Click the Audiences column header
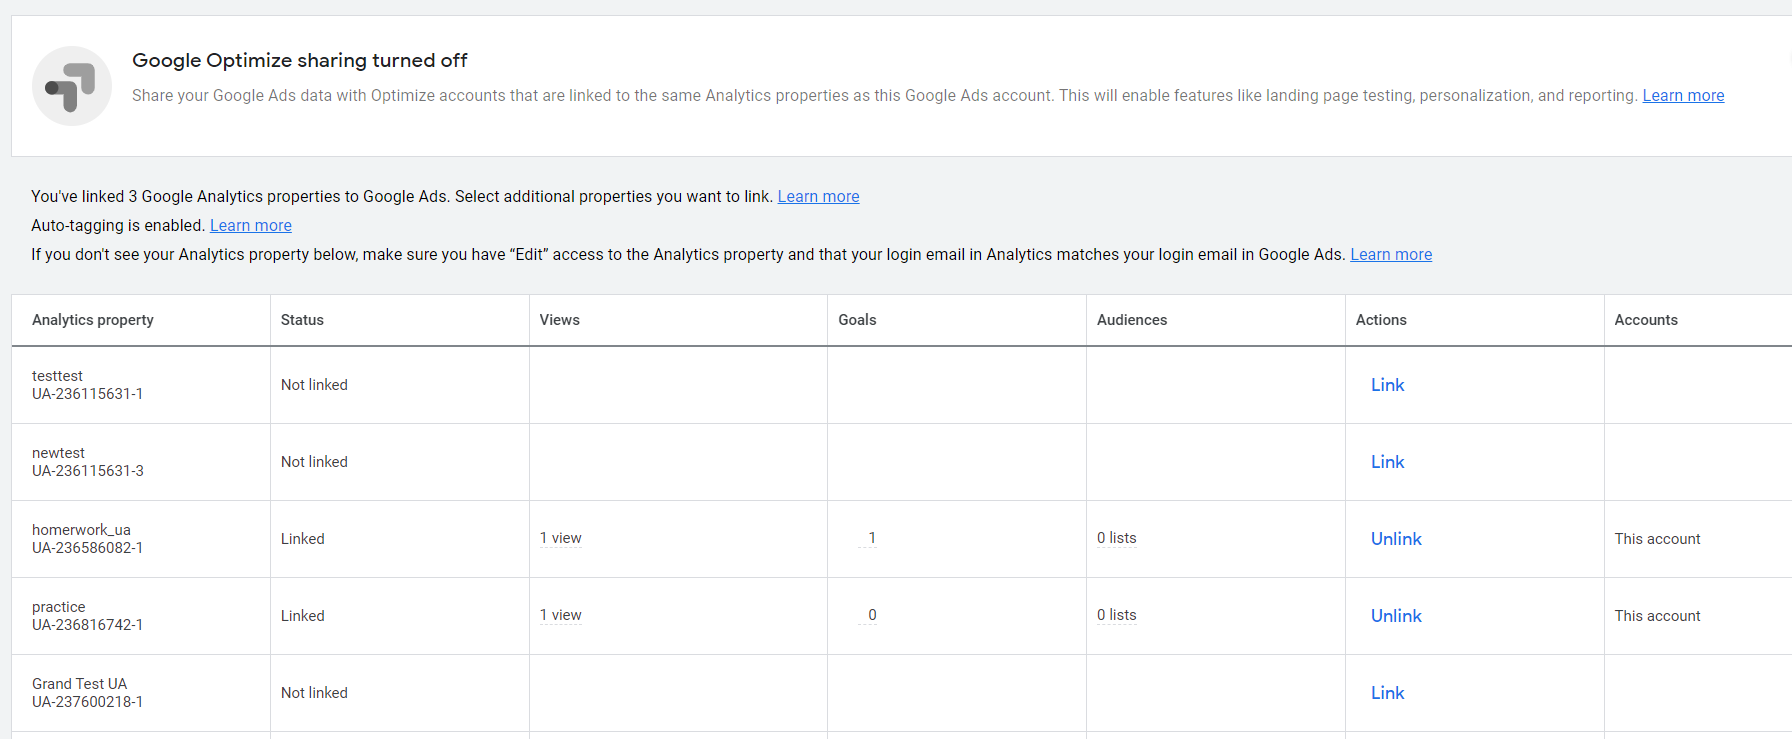Viewport: 1792px width, 739px height. coord(1132,320)
